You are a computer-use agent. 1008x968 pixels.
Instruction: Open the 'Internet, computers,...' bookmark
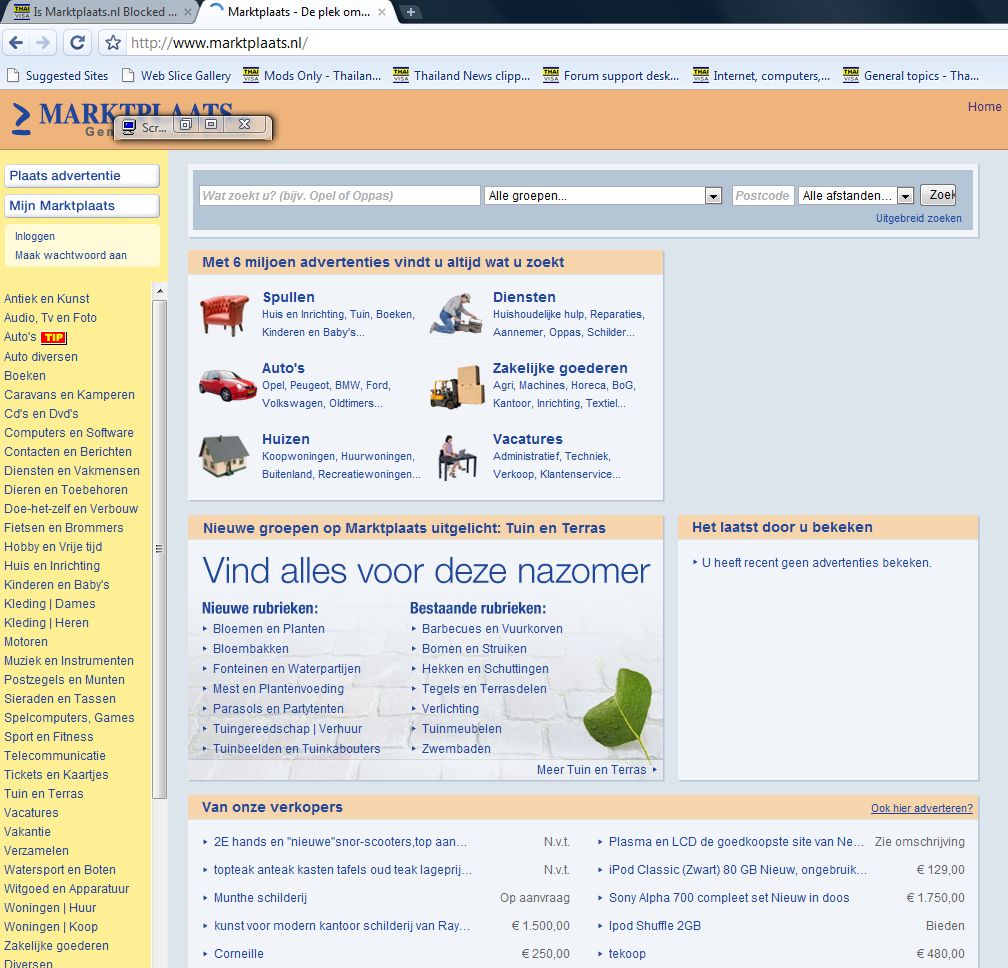(x=762, y=76)
